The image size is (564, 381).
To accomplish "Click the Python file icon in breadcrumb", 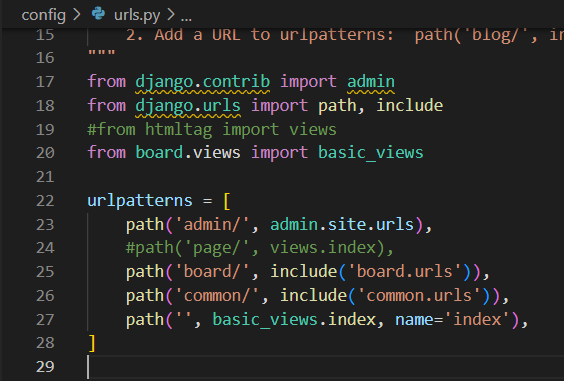I will click(98, 14).
